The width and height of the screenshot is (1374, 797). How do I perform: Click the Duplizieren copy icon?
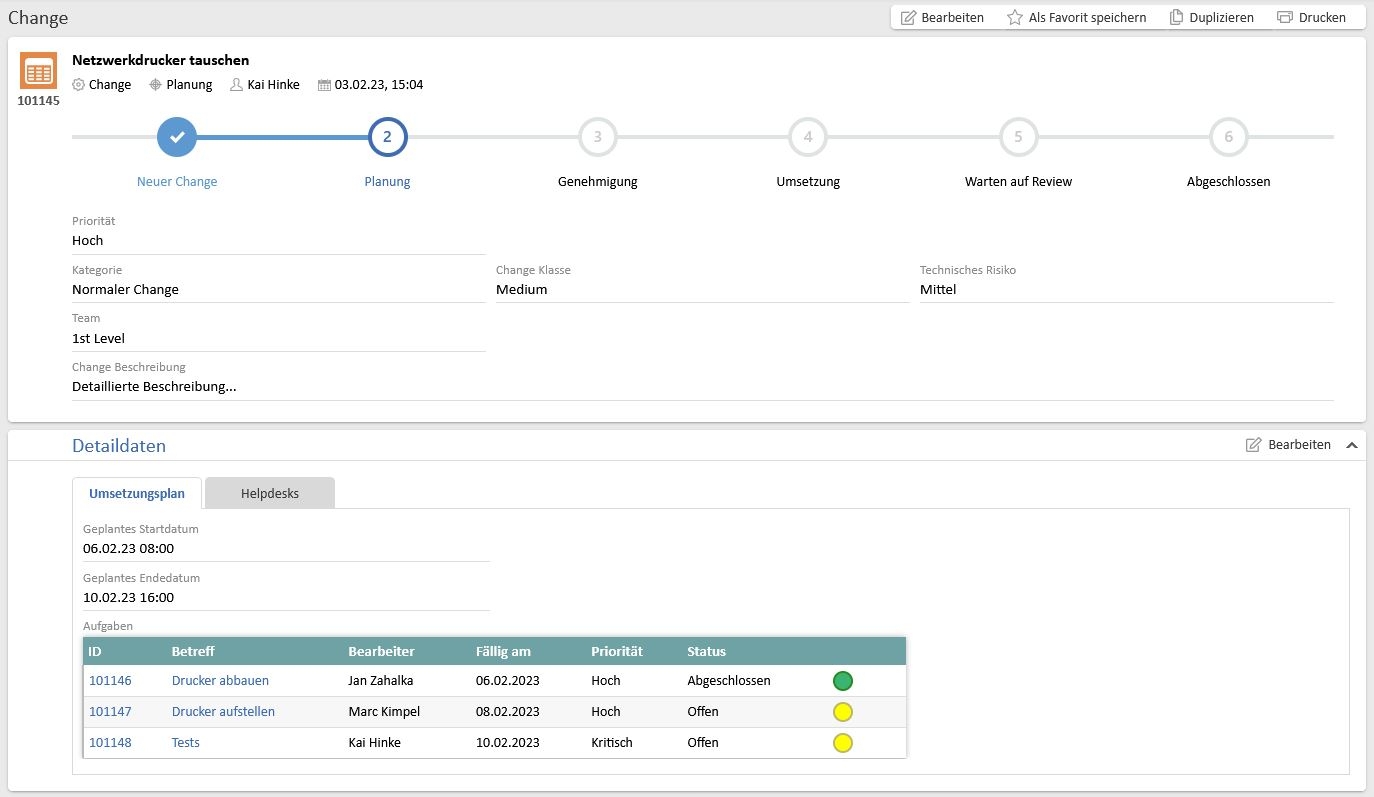tap(1177, 17)
